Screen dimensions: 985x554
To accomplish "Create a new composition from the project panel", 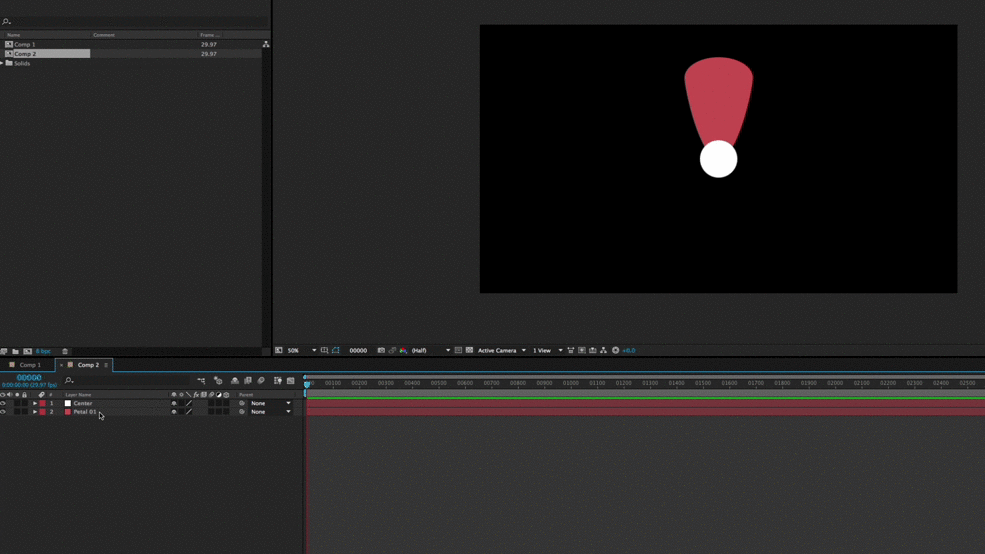I will (28, 351).
